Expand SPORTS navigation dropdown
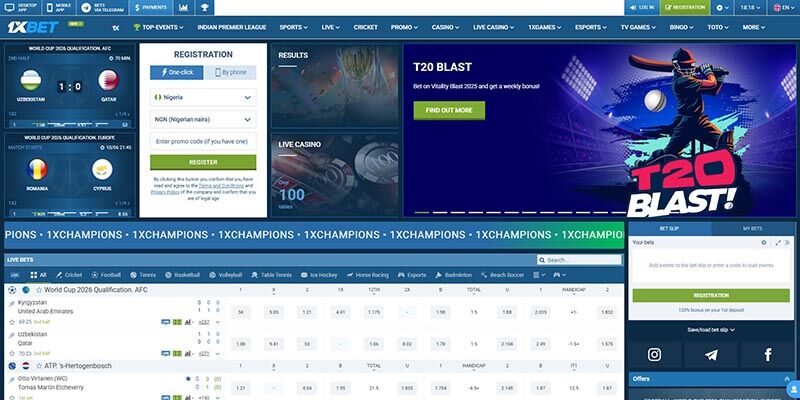 [293, 28]
